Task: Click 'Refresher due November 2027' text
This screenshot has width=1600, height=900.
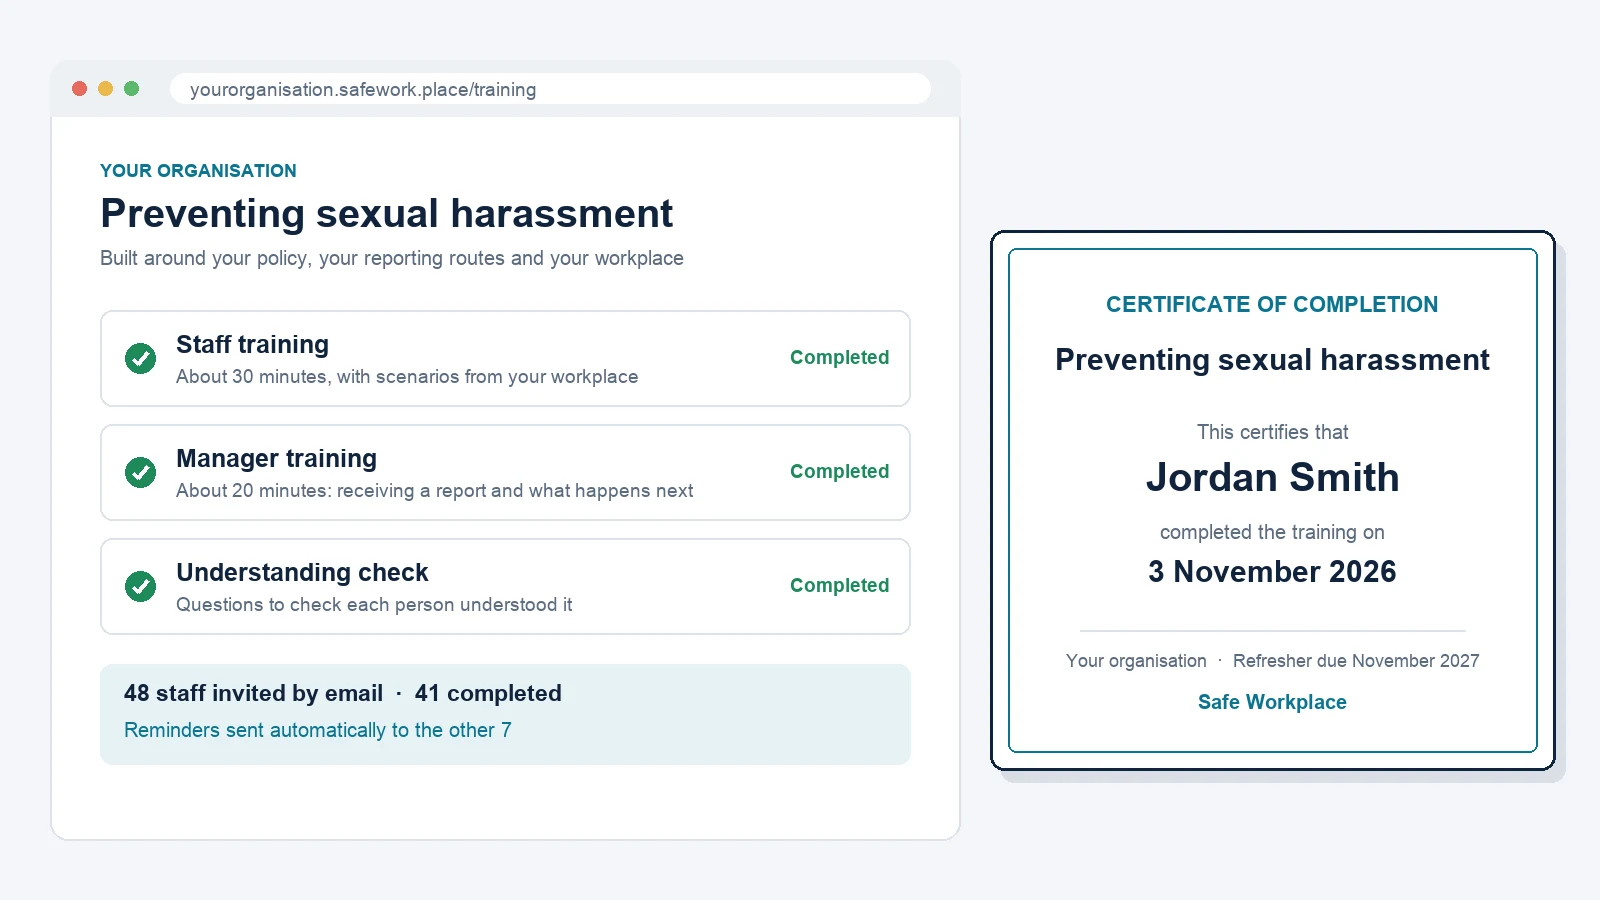Action: 1356,661
